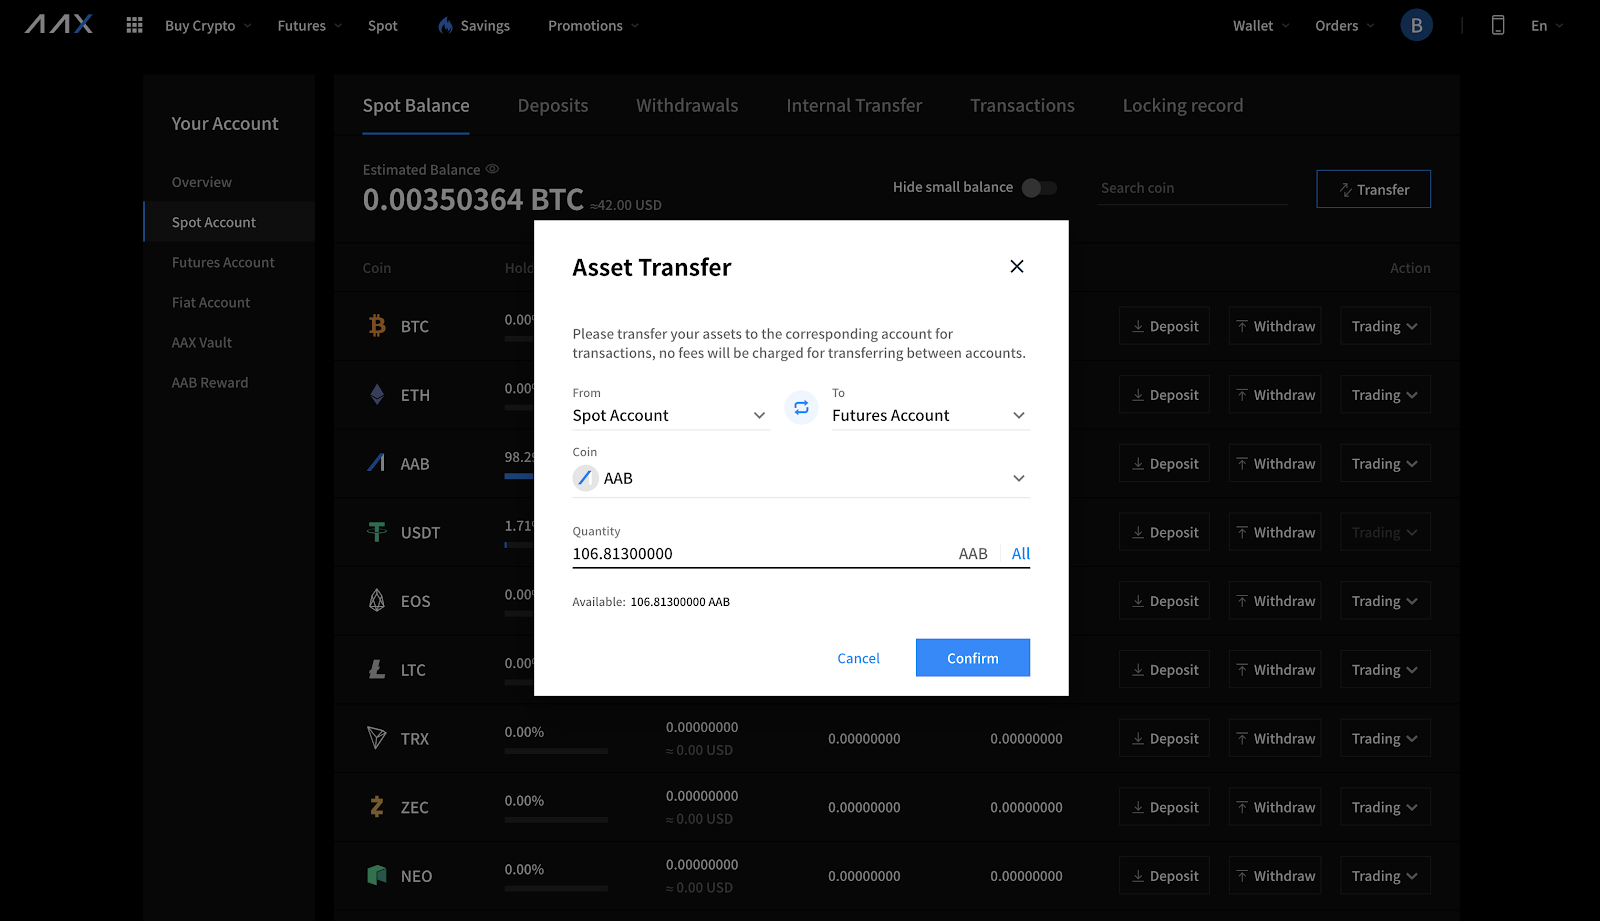Click the TRX coin icon
Screen dimensions: 1600x921
[x=377, y=738]
